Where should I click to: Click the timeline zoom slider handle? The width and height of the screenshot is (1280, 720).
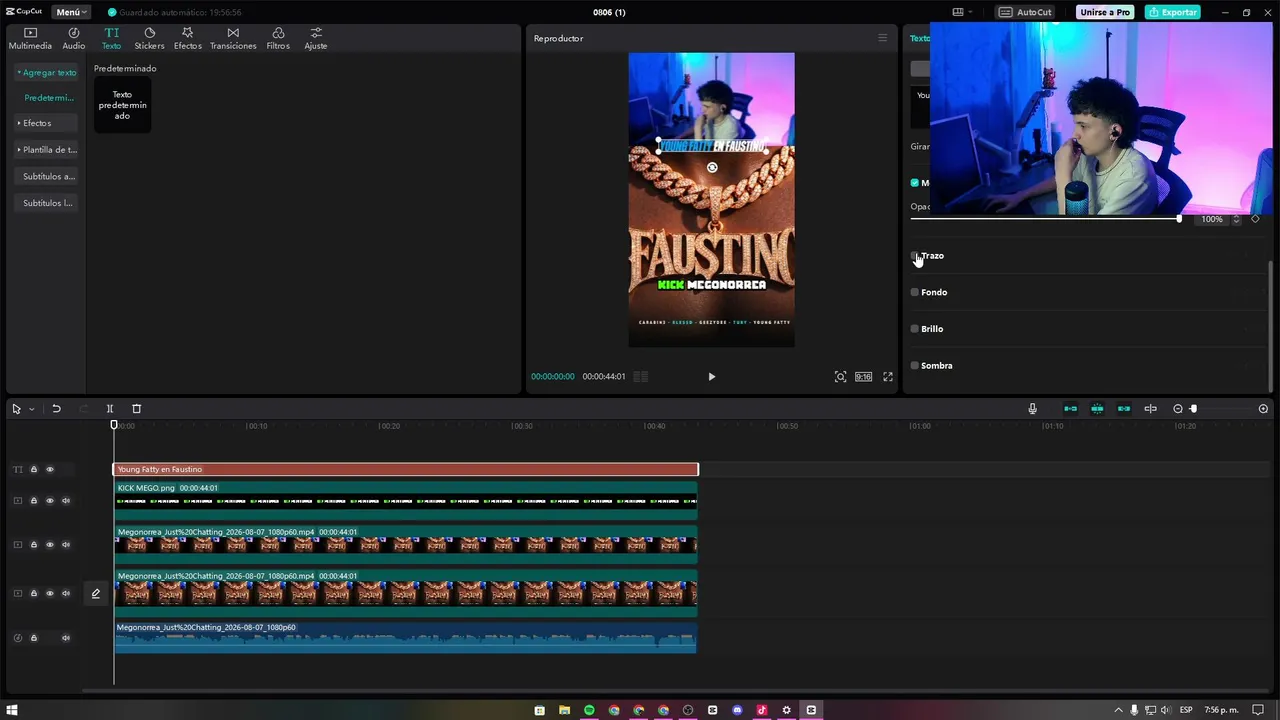click(x=1193, y=409)
